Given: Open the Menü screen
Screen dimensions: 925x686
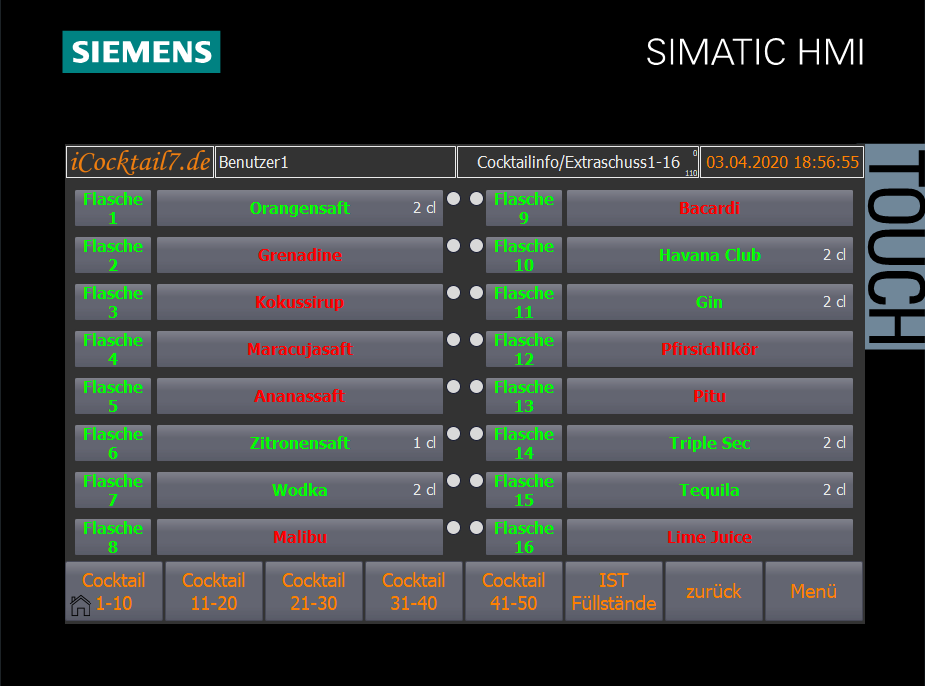Looking at the screenshot, I should tap(813, 592).
